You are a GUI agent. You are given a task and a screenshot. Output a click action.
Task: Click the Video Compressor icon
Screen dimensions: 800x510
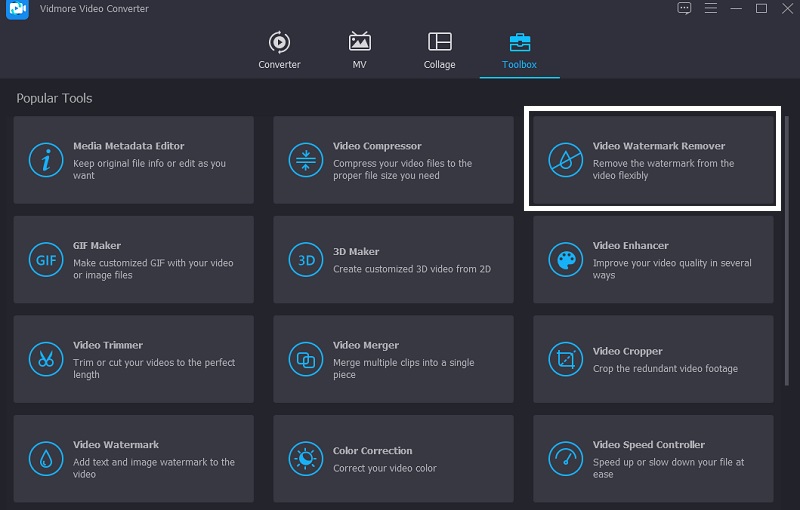(302, 160)
